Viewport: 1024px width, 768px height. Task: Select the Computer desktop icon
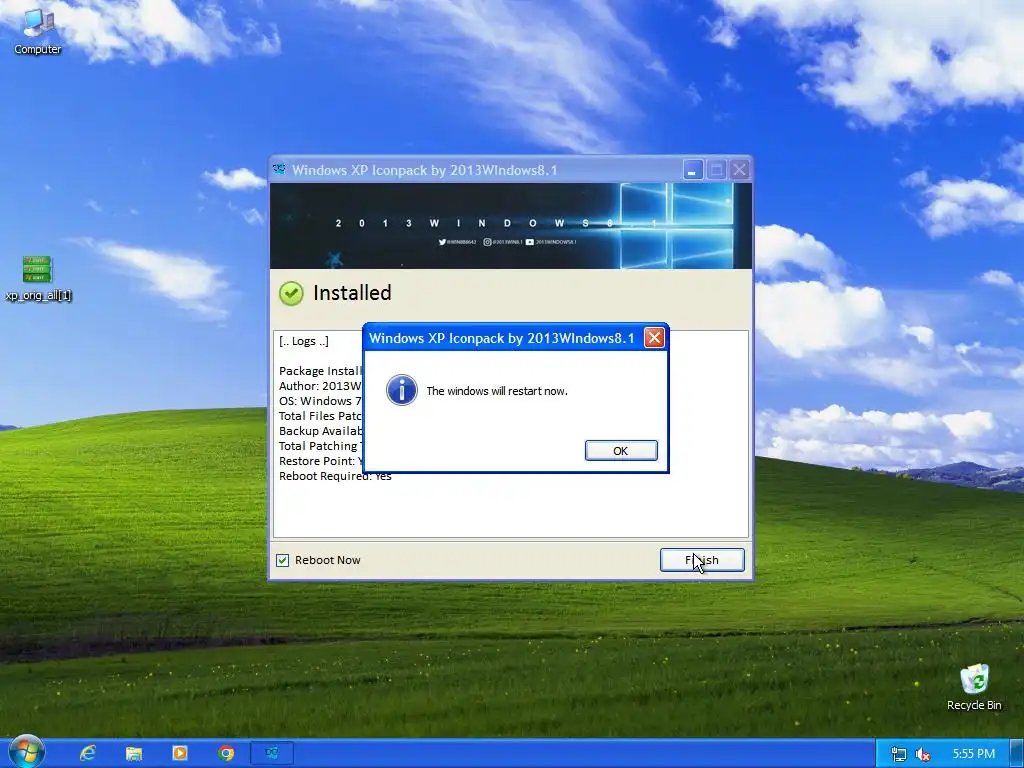click(x=38, y=31)
